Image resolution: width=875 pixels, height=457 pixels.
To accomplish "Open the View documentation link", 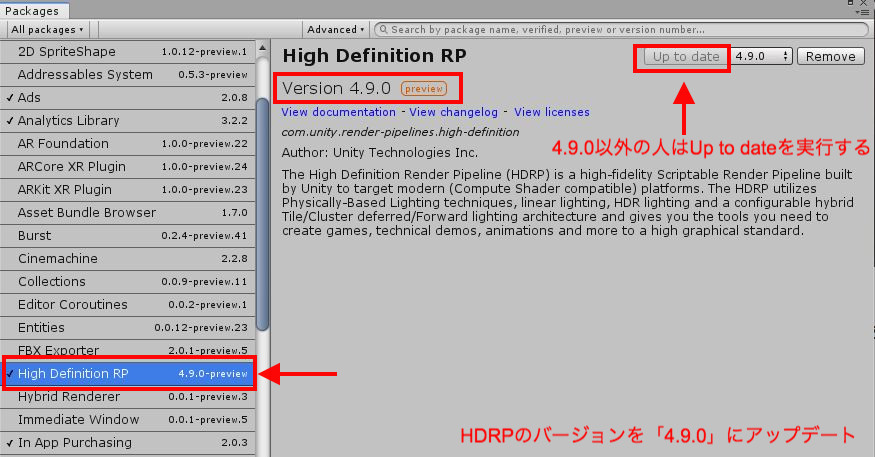I will click(x=338, y=112).
